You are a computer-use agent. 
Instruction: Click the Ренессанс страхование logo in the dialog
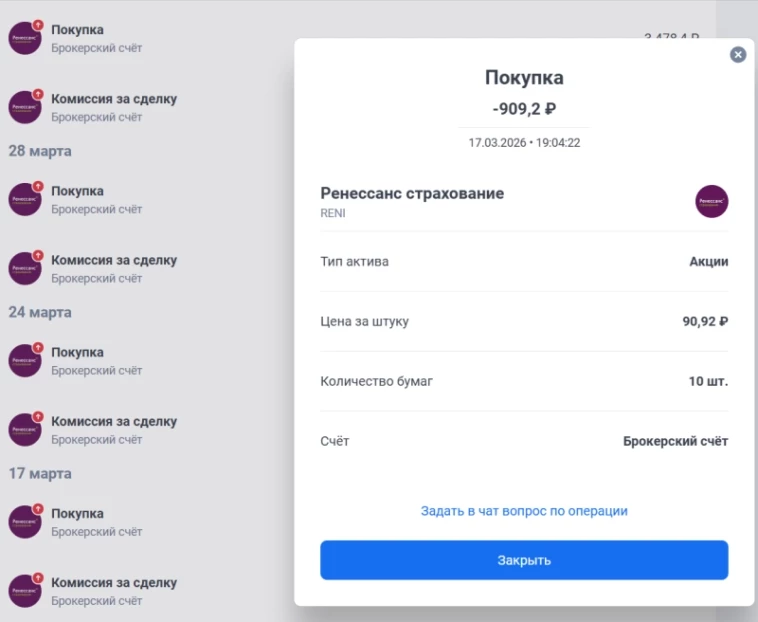pyautogui.click(x=712, y=201)
